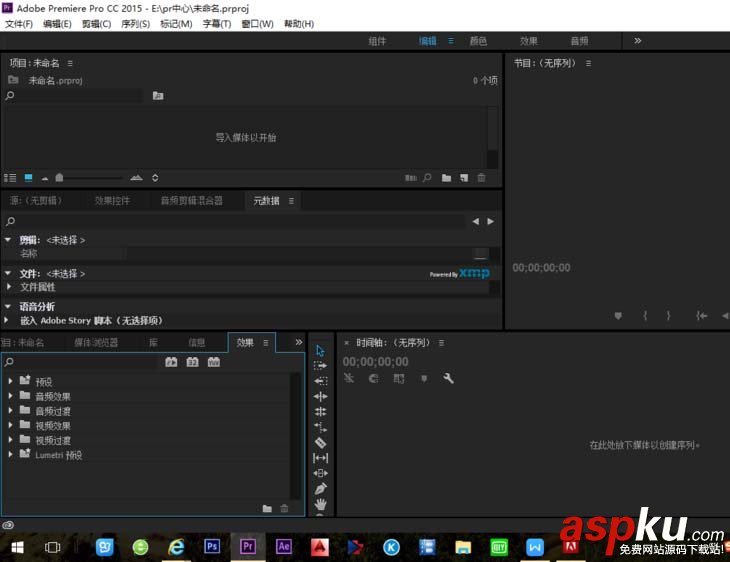Select the Razor tool
This screenshot has height=562, width=730.
(x=320, y=442)
